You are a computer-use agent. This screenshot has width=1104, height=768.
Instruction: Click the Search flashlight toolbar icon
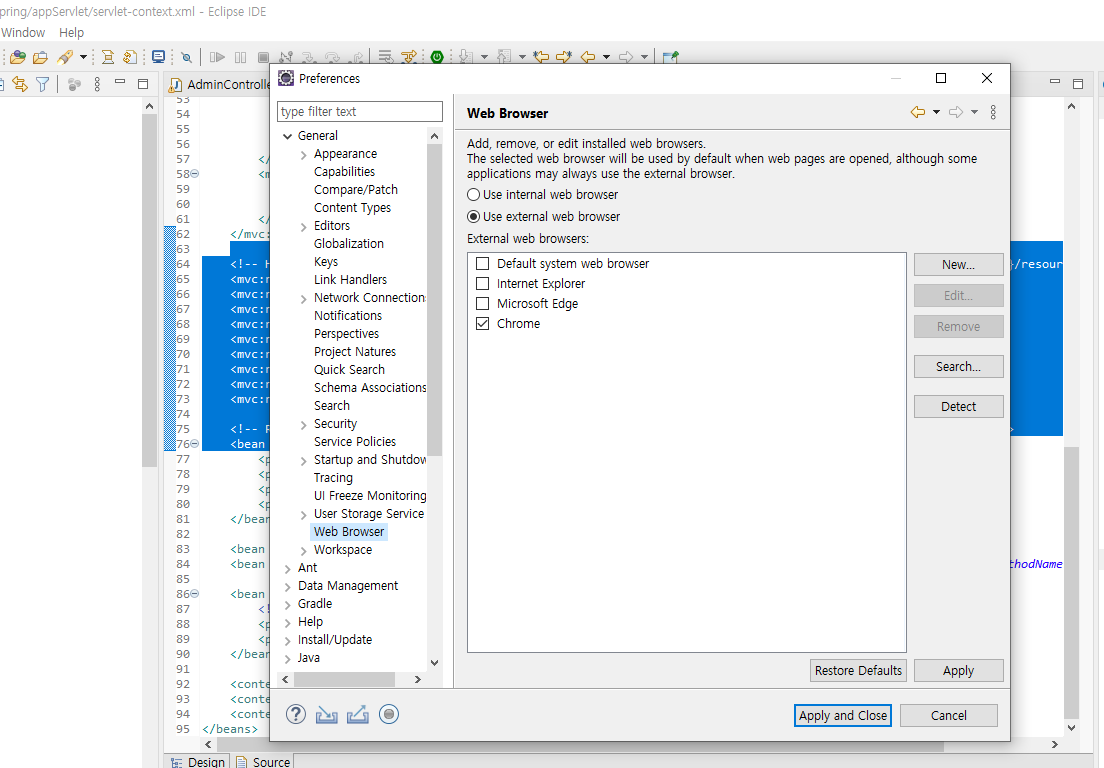(x=65, y=57)
